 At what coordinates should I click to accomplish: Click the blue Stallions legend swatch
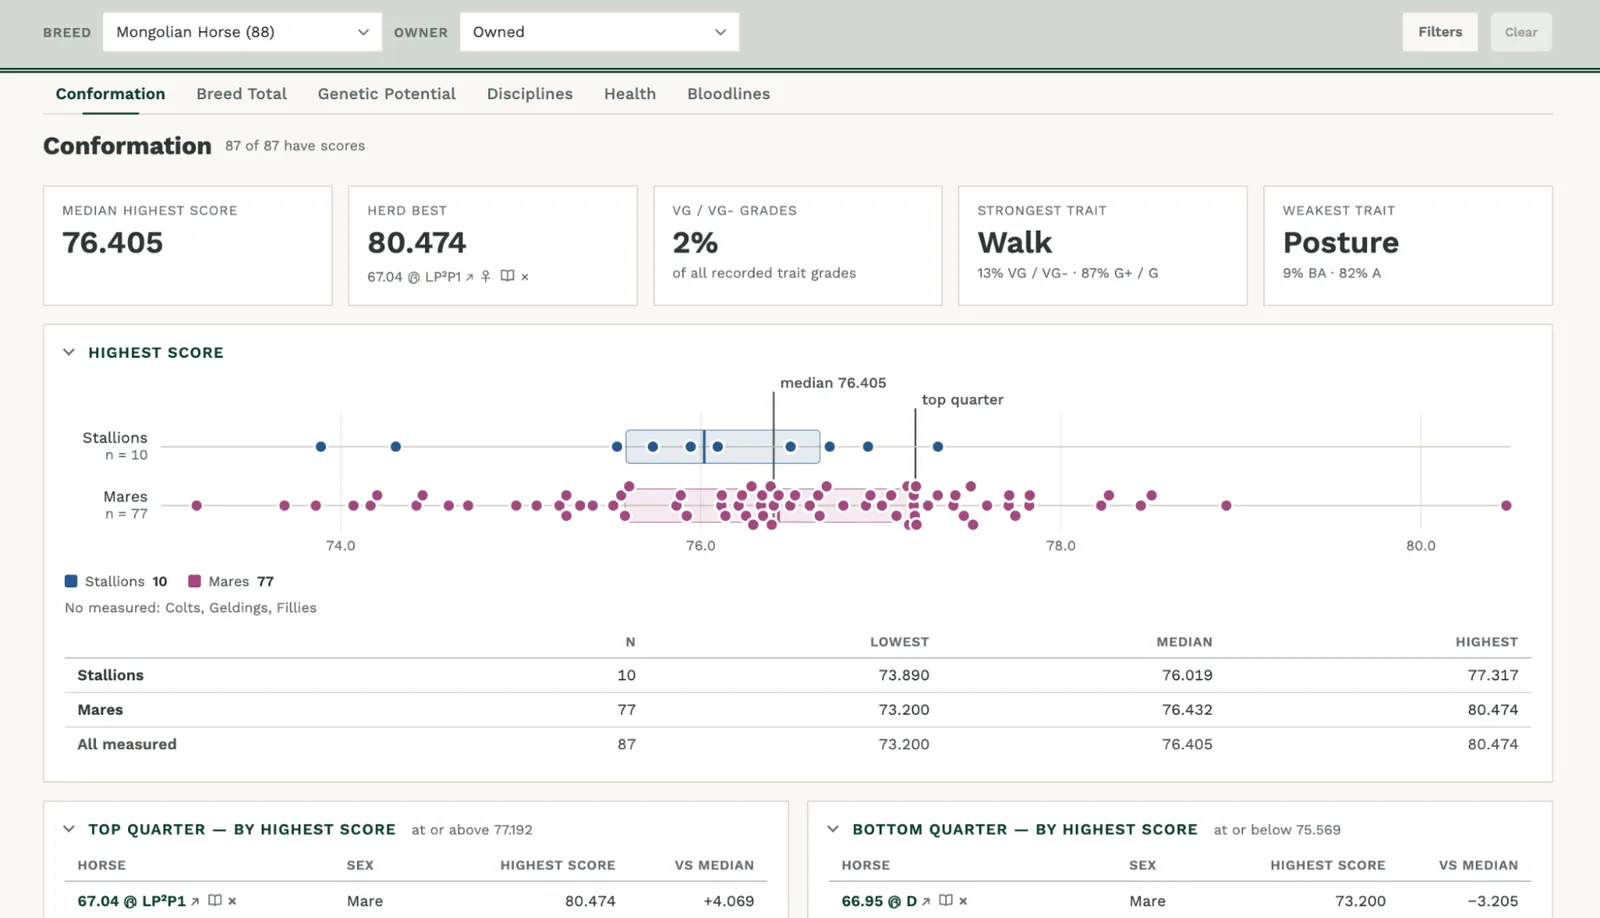pyautogui.click(x=71, y=581)
